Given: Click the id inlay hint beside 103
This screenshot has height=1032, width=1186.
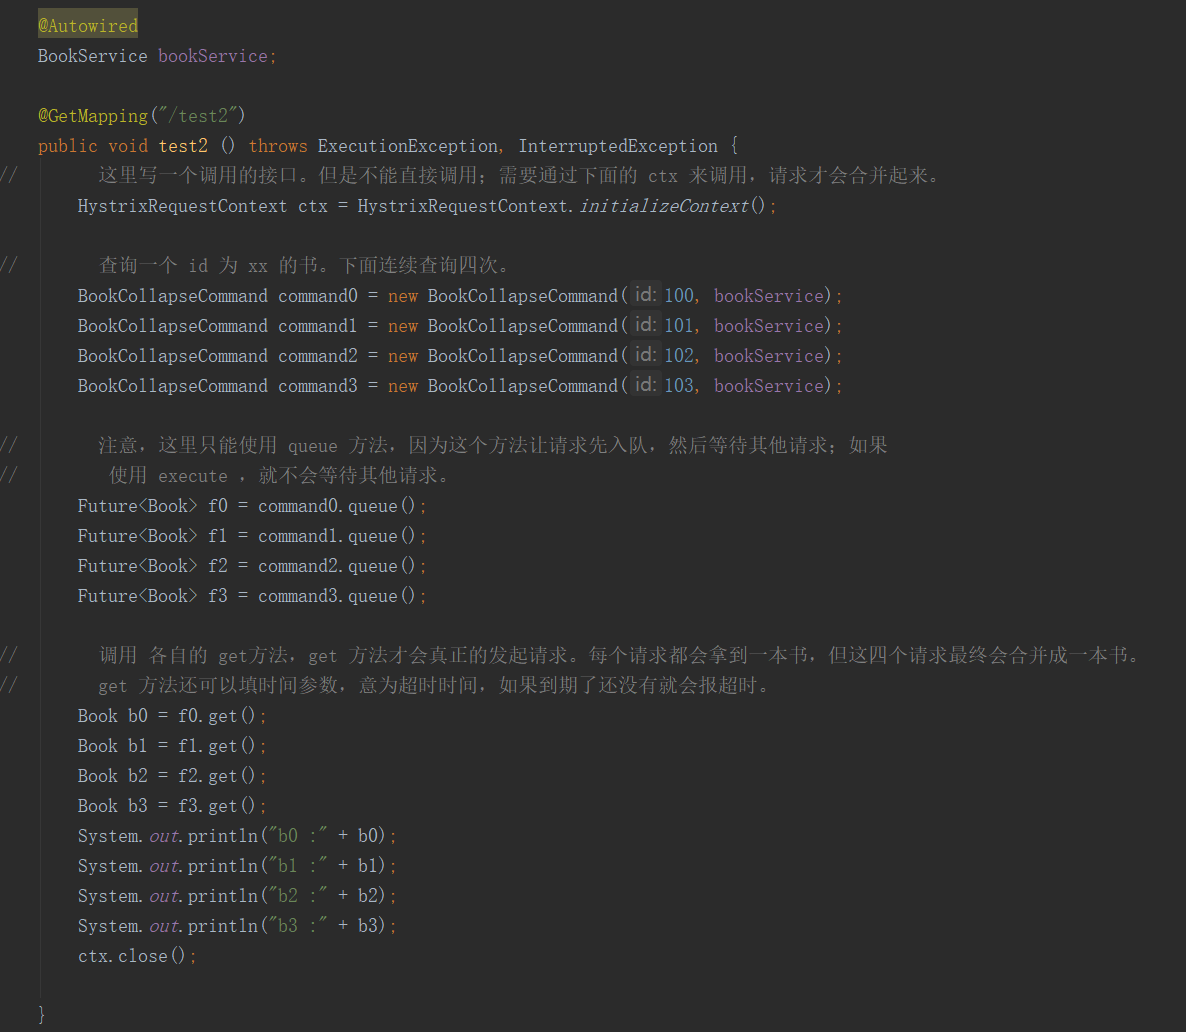Looking at the screenshot, I should [x=644, y=385].
